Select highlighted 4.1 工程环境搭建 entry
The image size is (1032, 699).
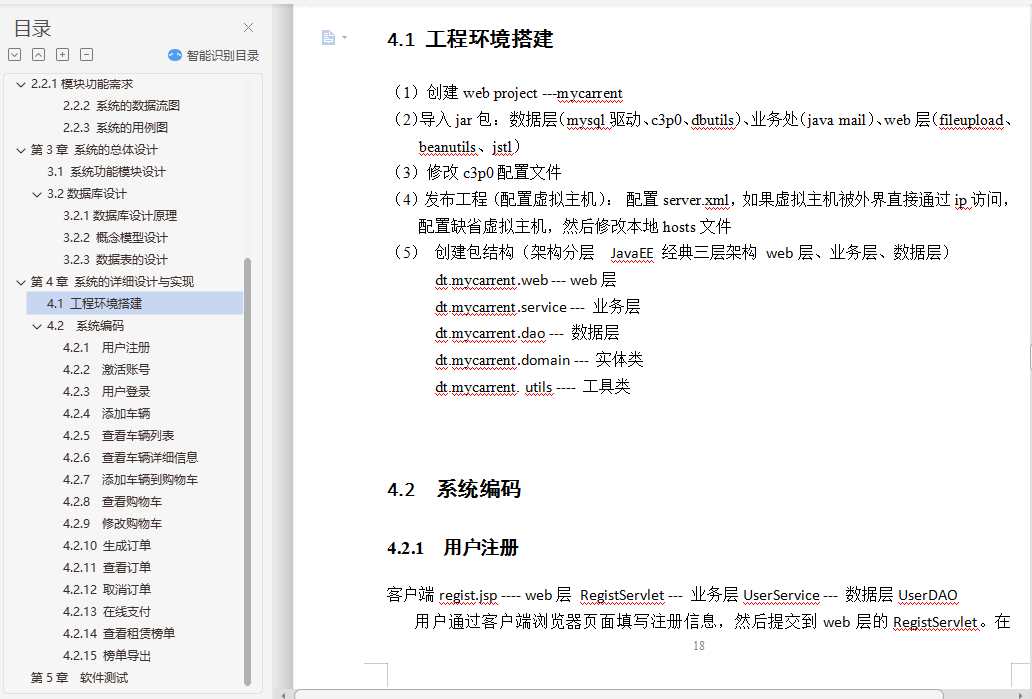[x=134, y=303]
